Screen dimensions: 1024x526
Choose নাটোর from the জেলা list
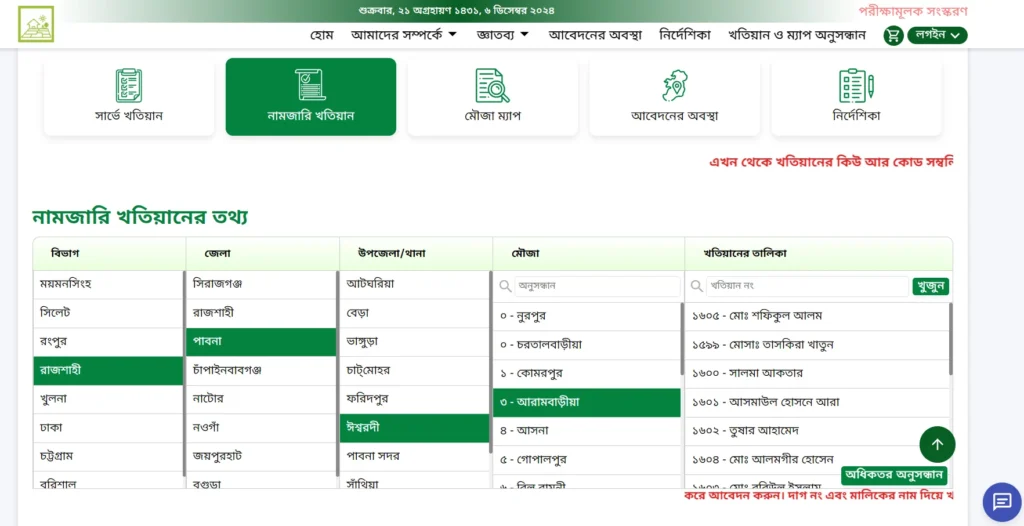pos(211,398)
